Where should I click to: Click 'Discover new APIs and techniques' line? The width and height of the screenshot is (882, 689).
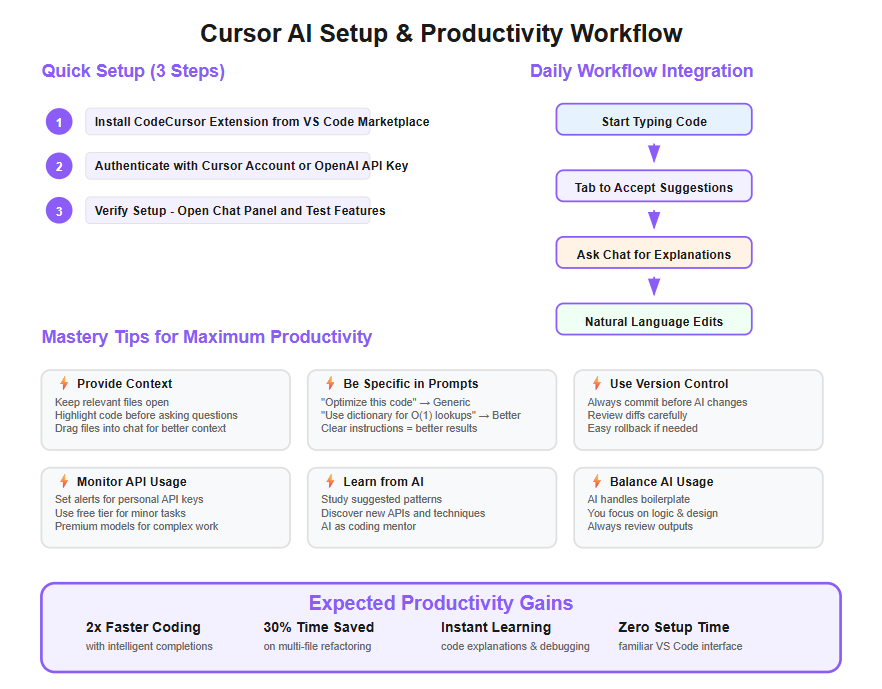click(403, 513)
